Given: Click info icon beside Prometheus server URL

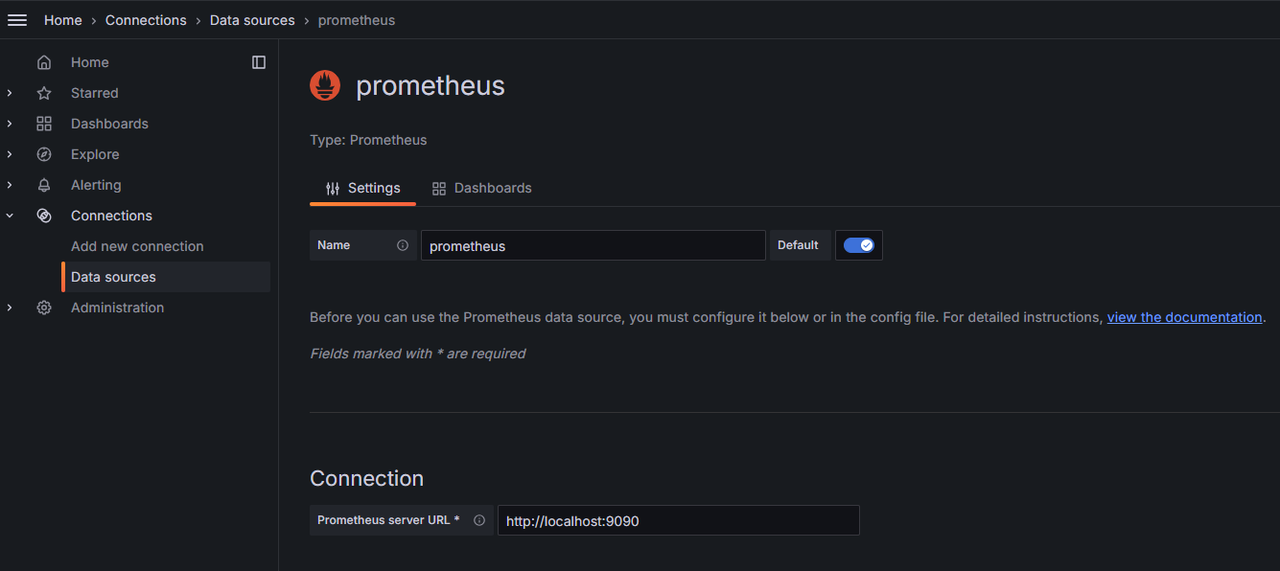Looking at the screenshot, I should 480,520.
